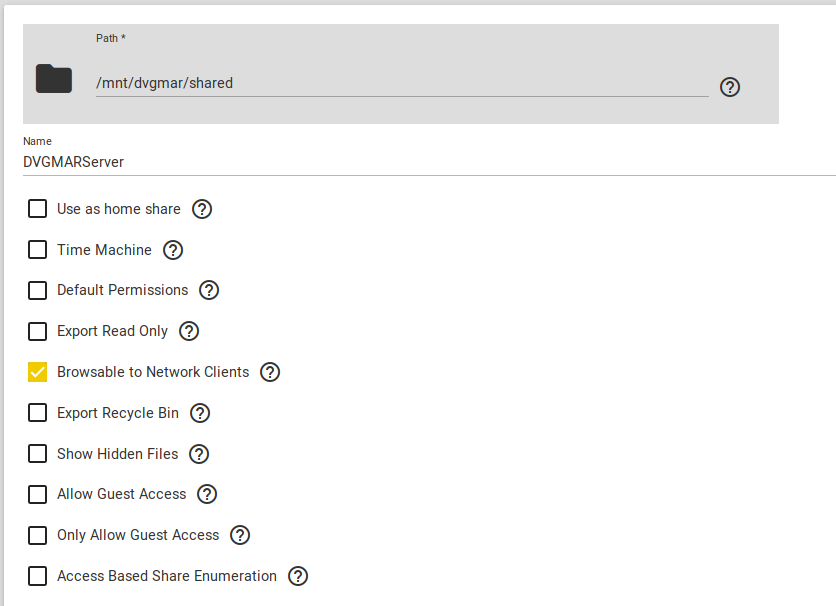Open the Time Machine help tooltip
836x606 pixels.
[x=173, y=250]
